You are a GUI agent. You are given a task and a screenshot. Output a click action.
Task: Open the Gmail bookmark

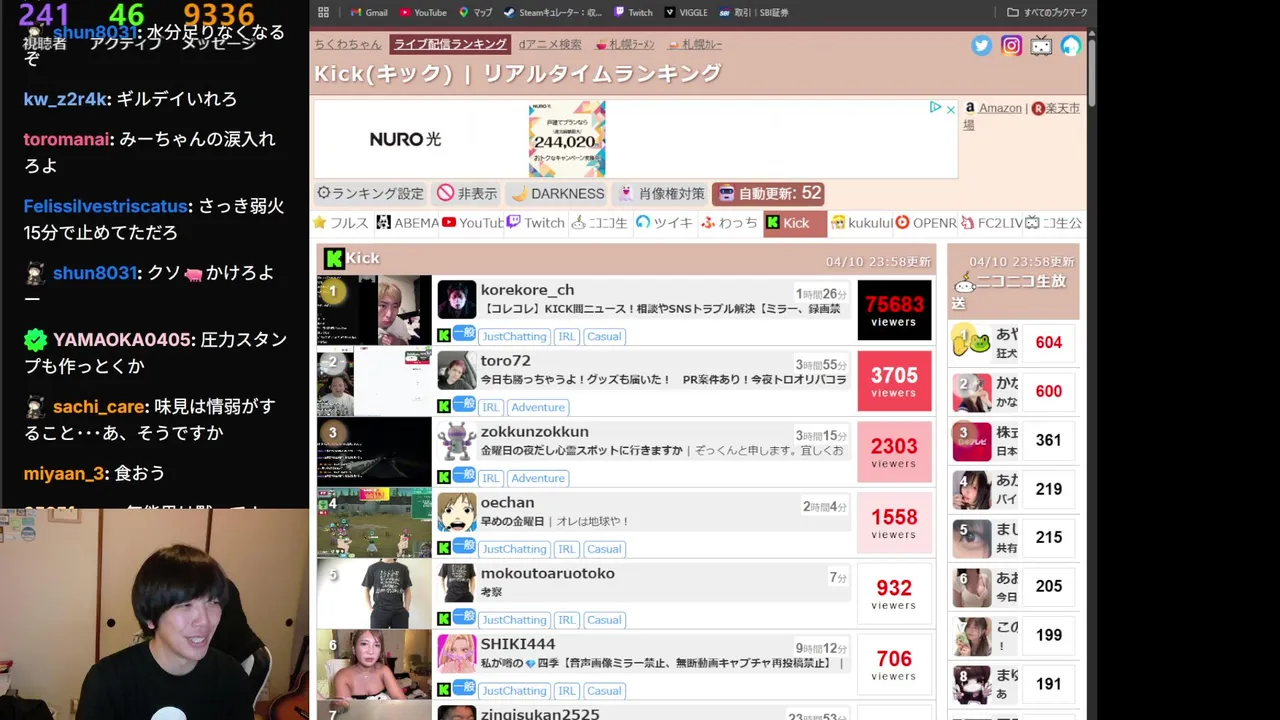(369, 12)
